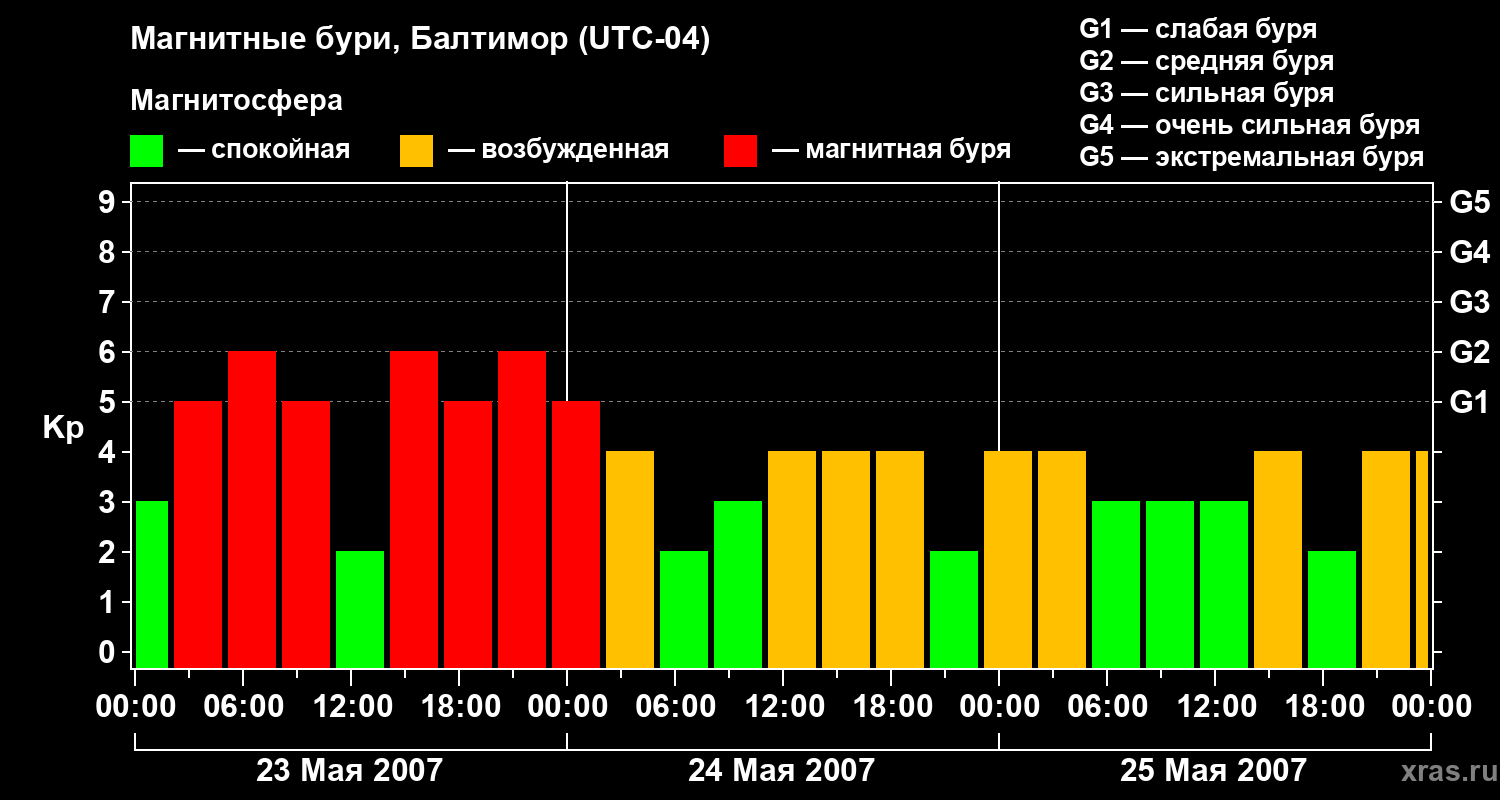Select the green Kp 3 bar on 24 Мая

pos(738,584)
